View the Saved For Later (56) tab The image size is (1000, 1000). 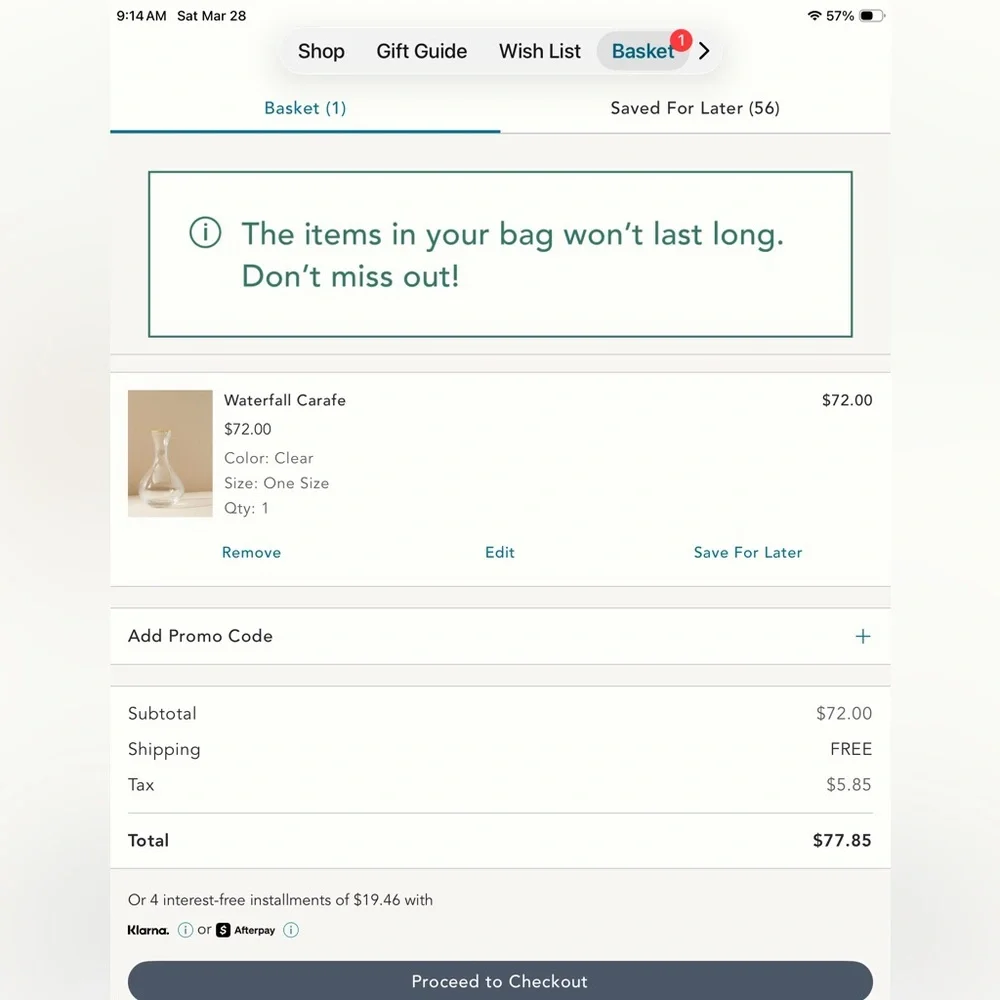[695, 108]
